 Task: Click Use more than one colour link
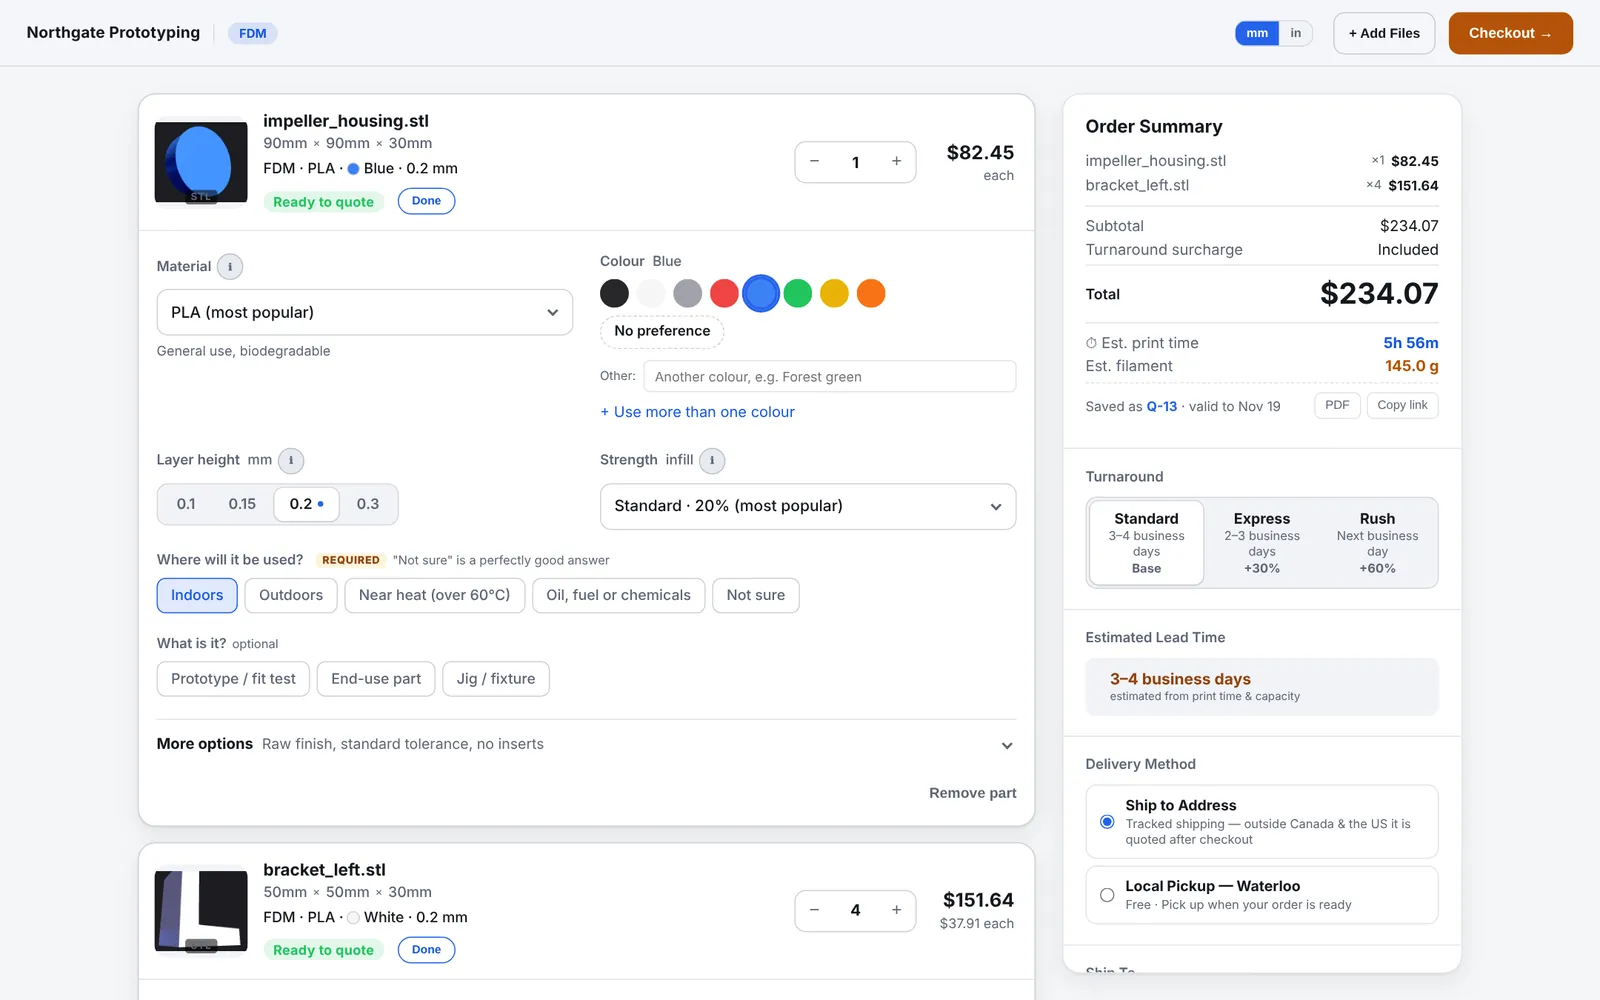(x=697, y=412)
